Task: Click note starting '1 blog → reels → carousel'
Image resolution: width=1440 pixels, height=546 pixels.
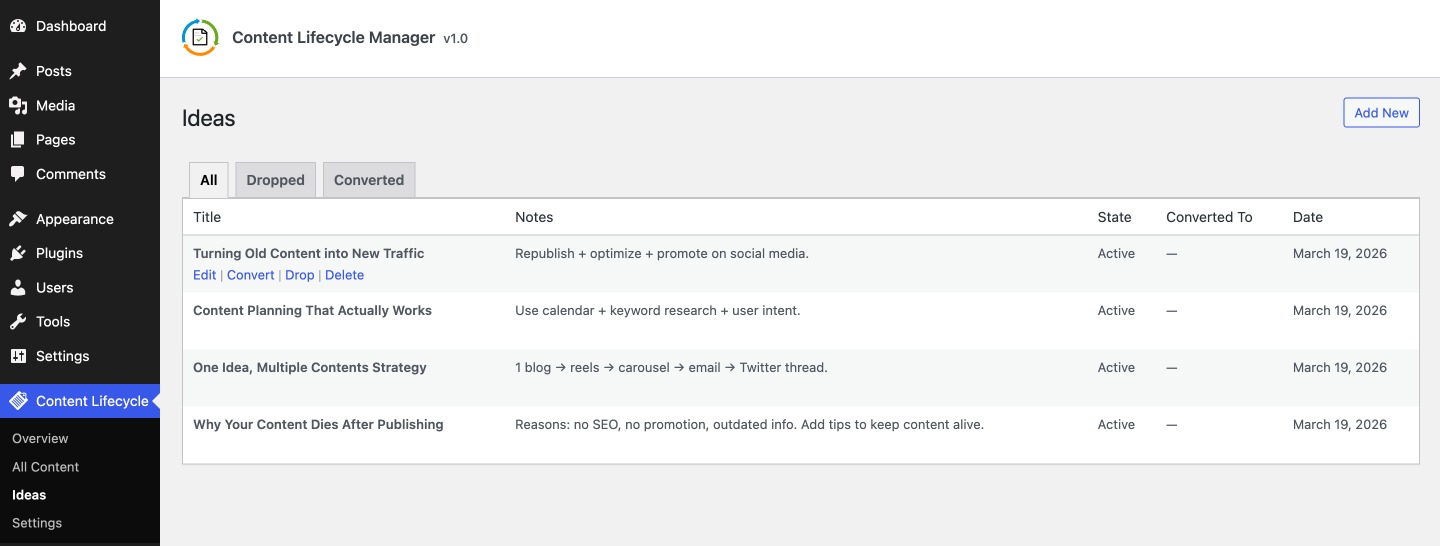Action: tap(671, 367)
